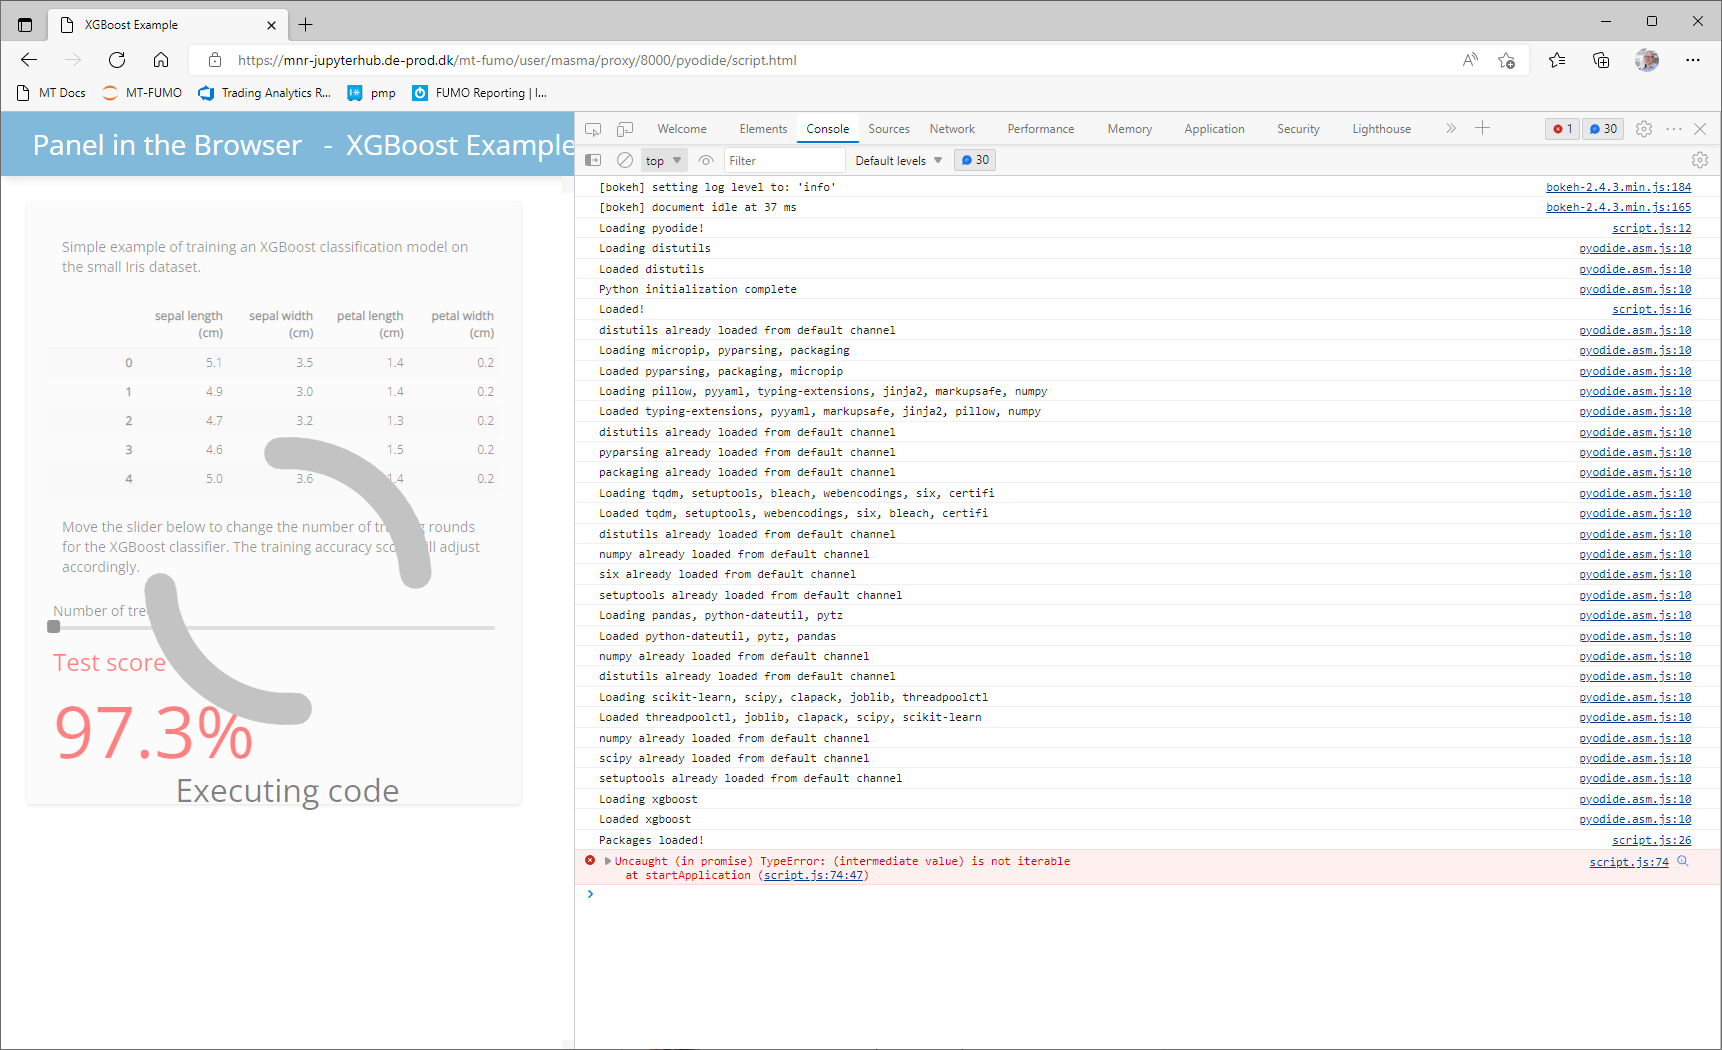The image size is (1722, 1050).
Task: Open the Console sidebar panel icon
Action: click(593, 160)
